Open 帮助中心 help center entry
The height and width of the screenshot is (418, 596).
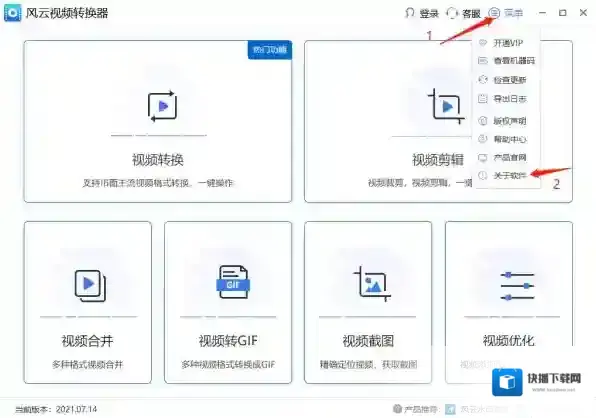point(506,139)
